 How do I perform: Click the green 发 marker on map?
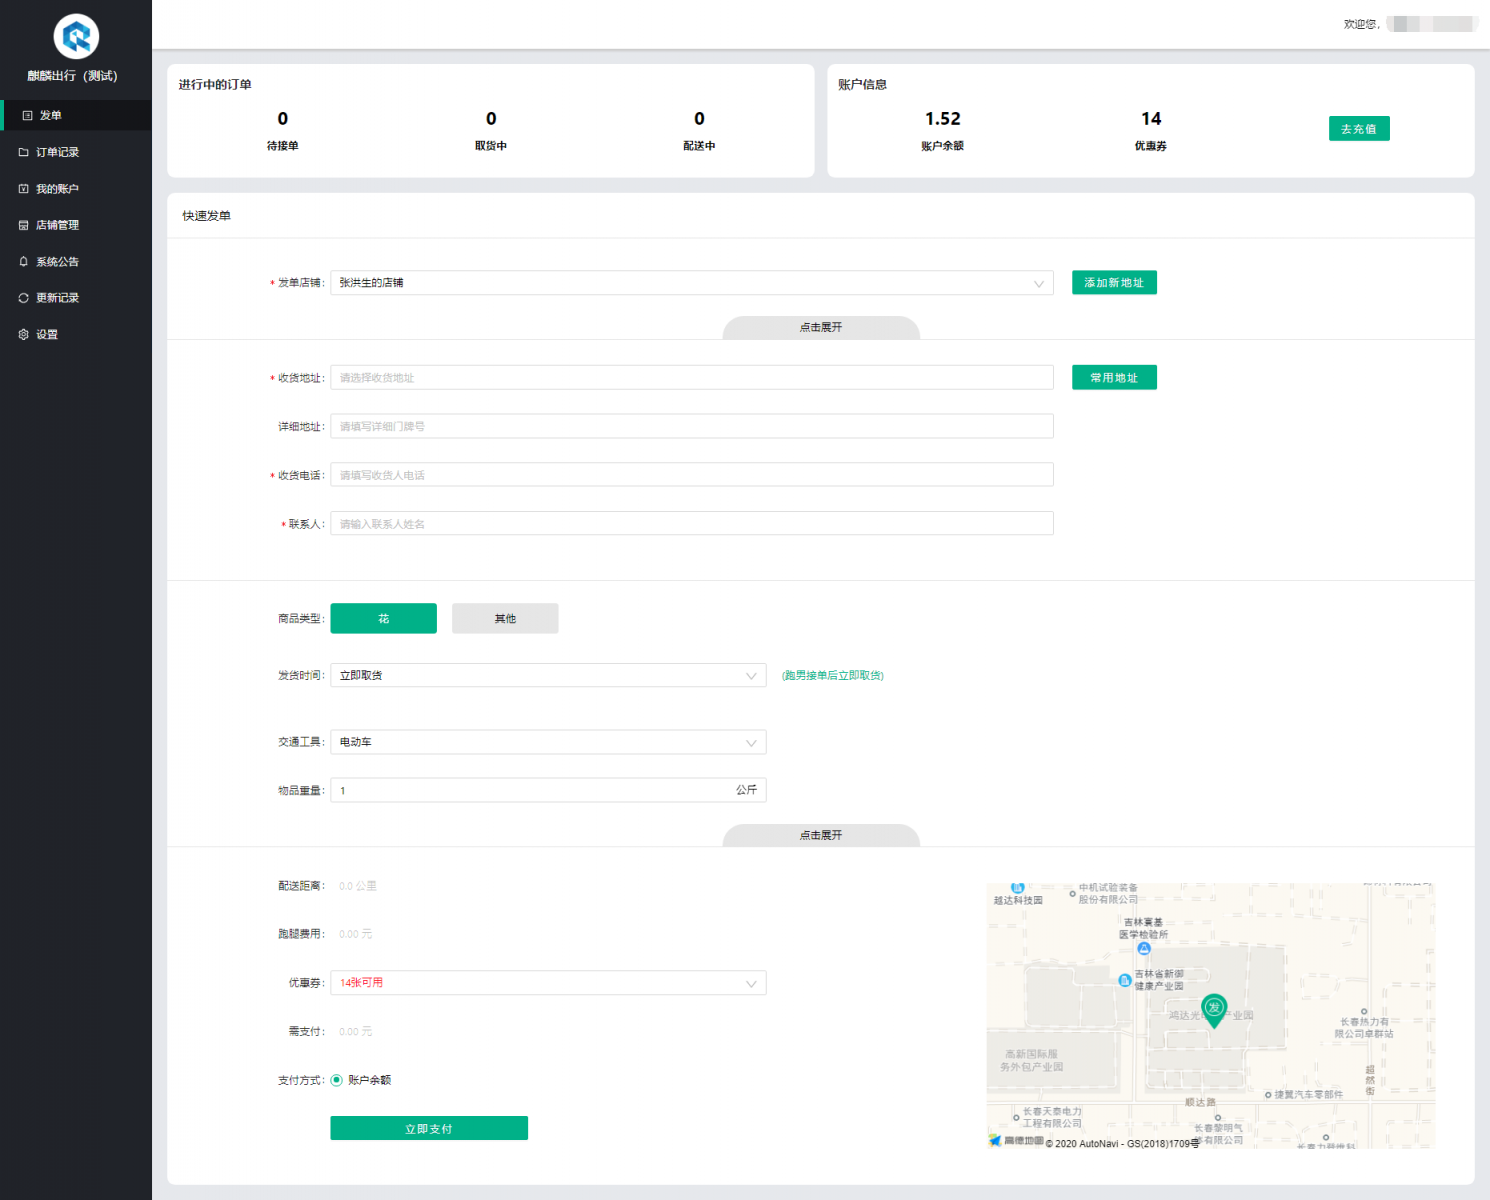tap(1213, 1008)
